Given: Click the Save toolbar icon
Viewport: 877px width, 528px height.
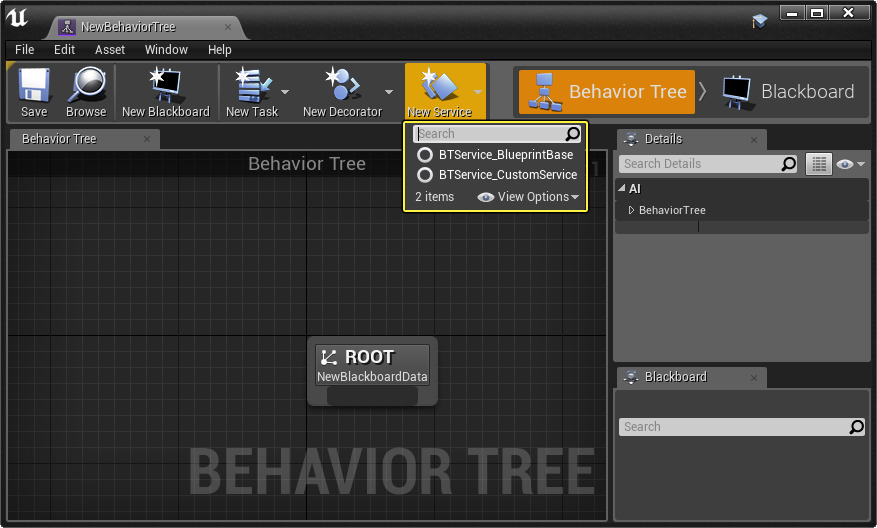Looking at the screenshot, I should (34, 85).
